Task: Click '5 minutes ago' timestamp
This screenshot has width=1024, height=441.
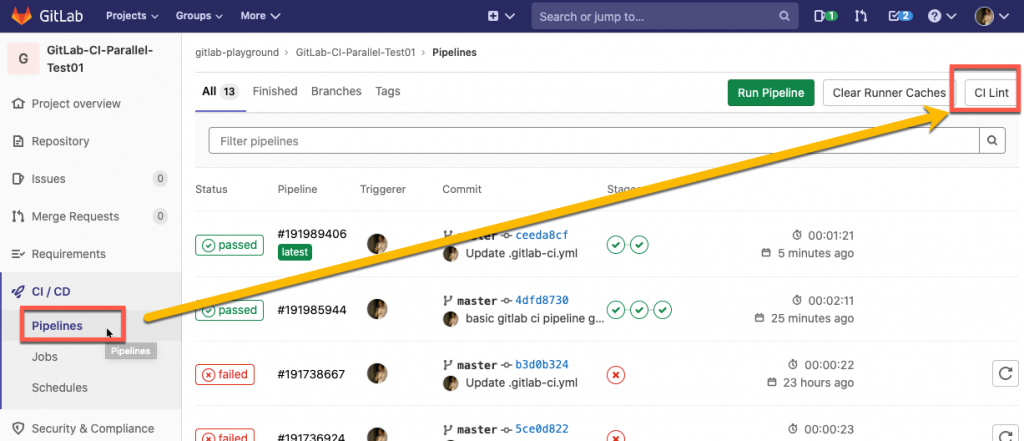Action: coord(816,253)
